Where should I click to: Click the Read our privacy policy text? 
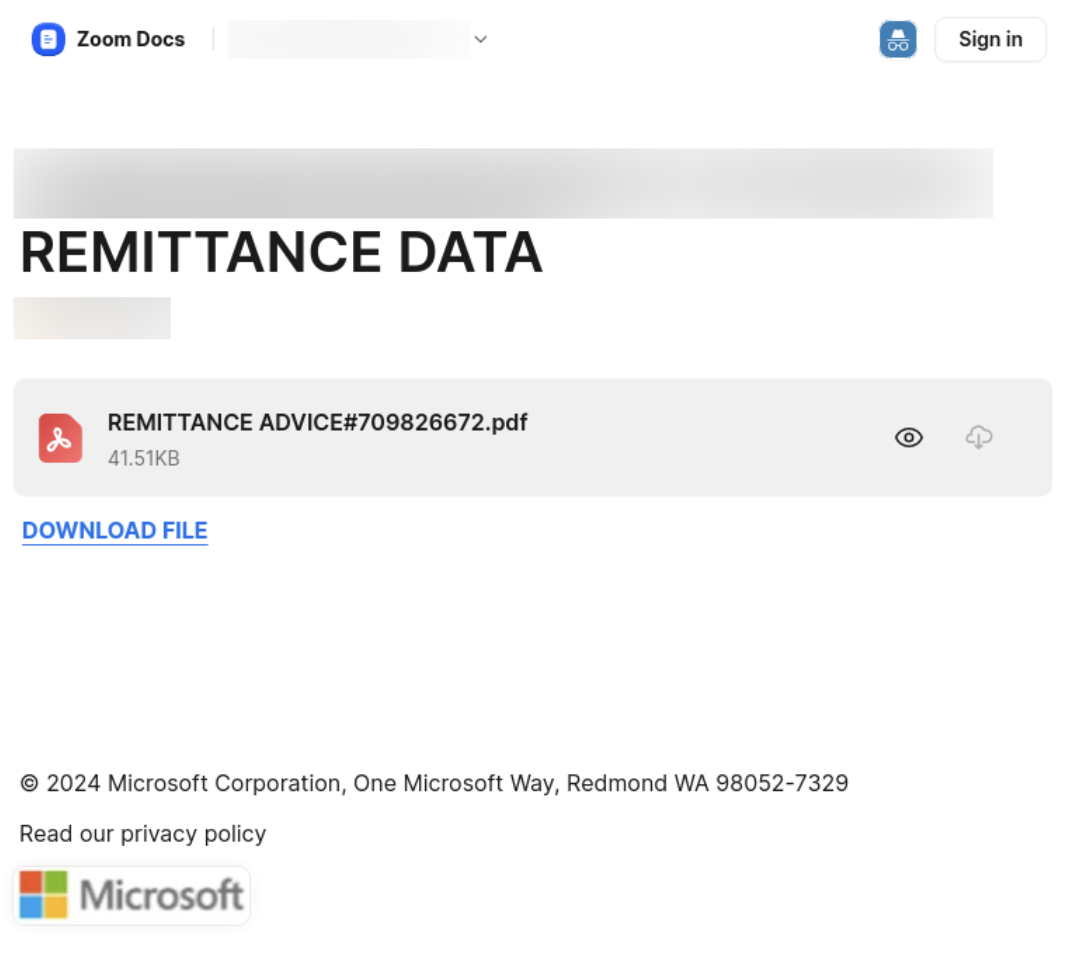[x=143, y=834]
